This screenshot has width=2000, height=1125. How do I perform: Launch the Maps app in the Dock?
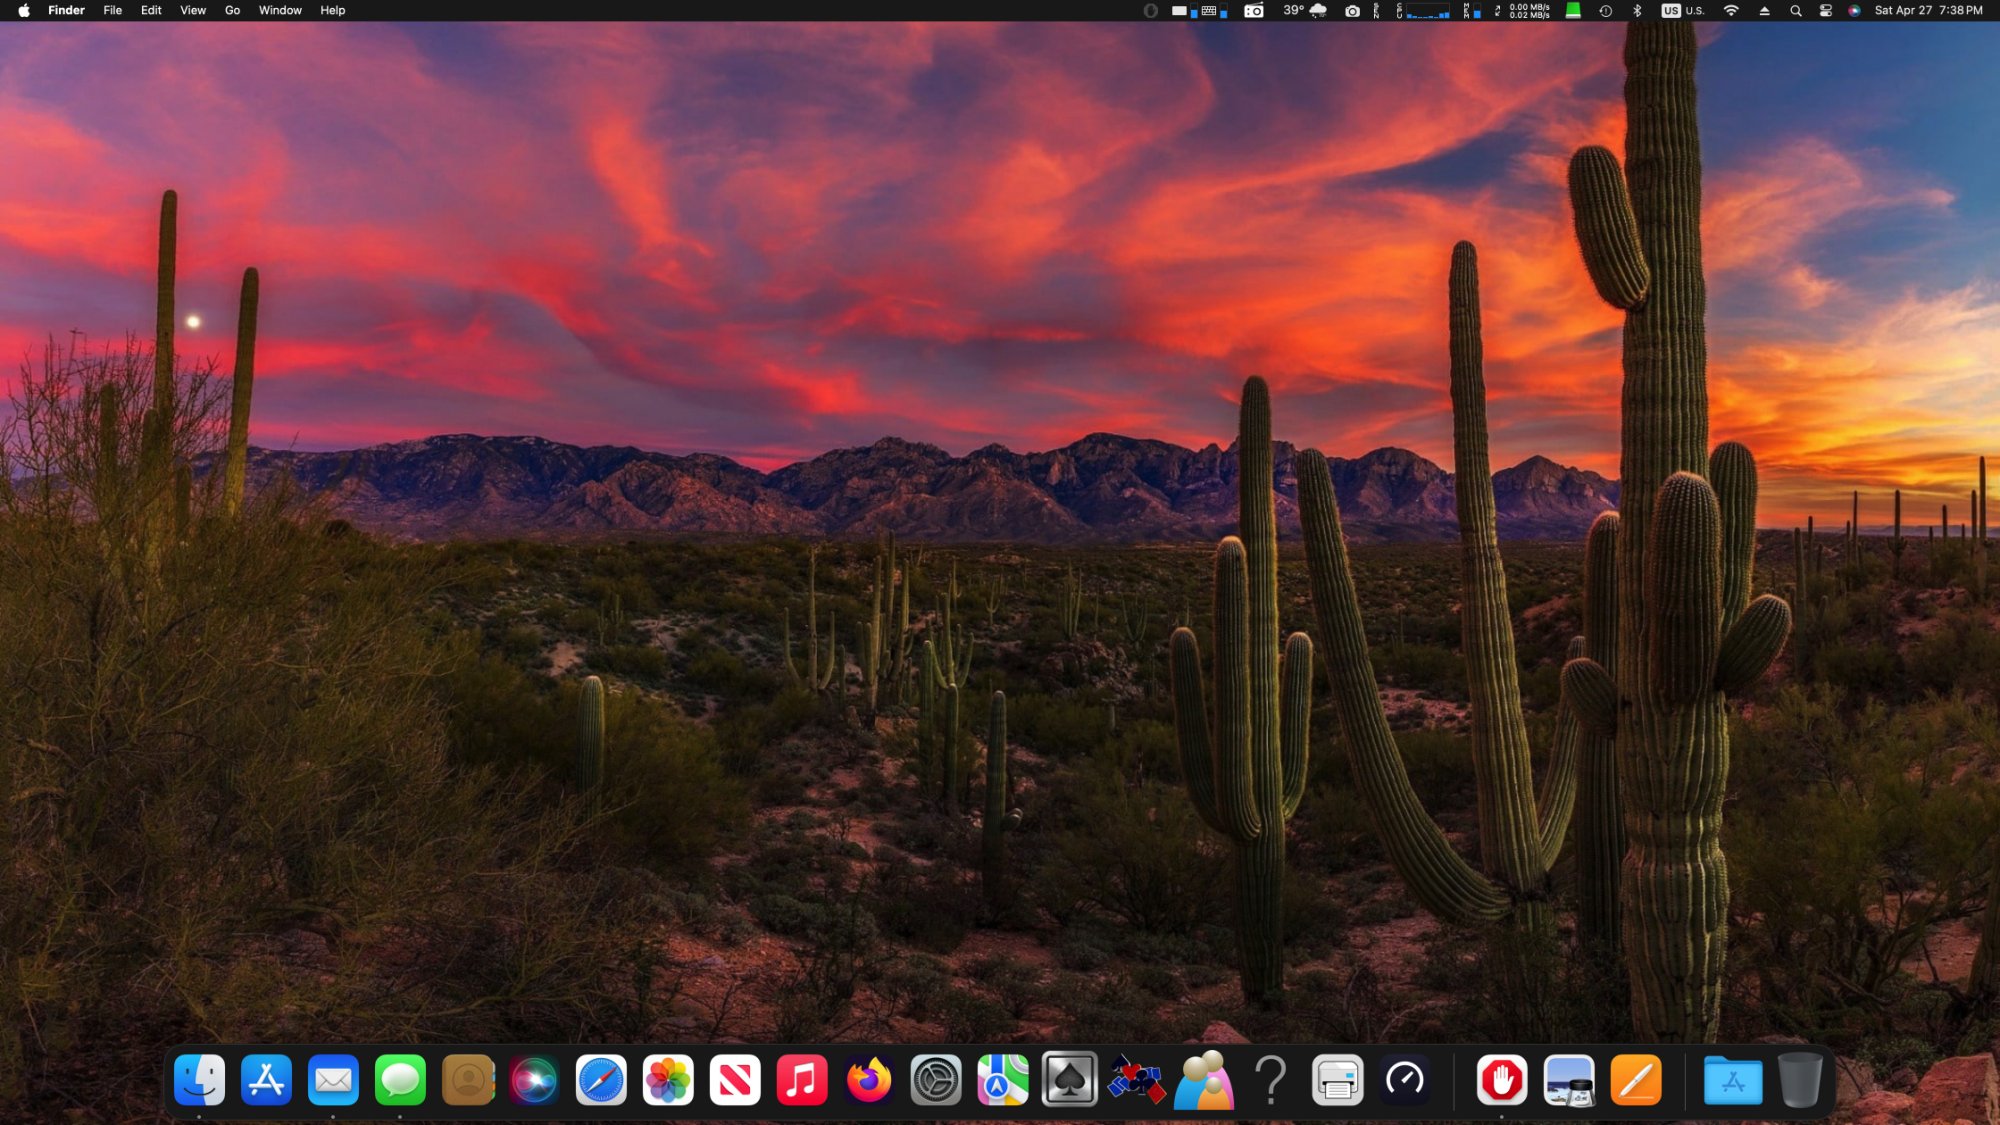pyautogui.click(x=1003, y=1080)
